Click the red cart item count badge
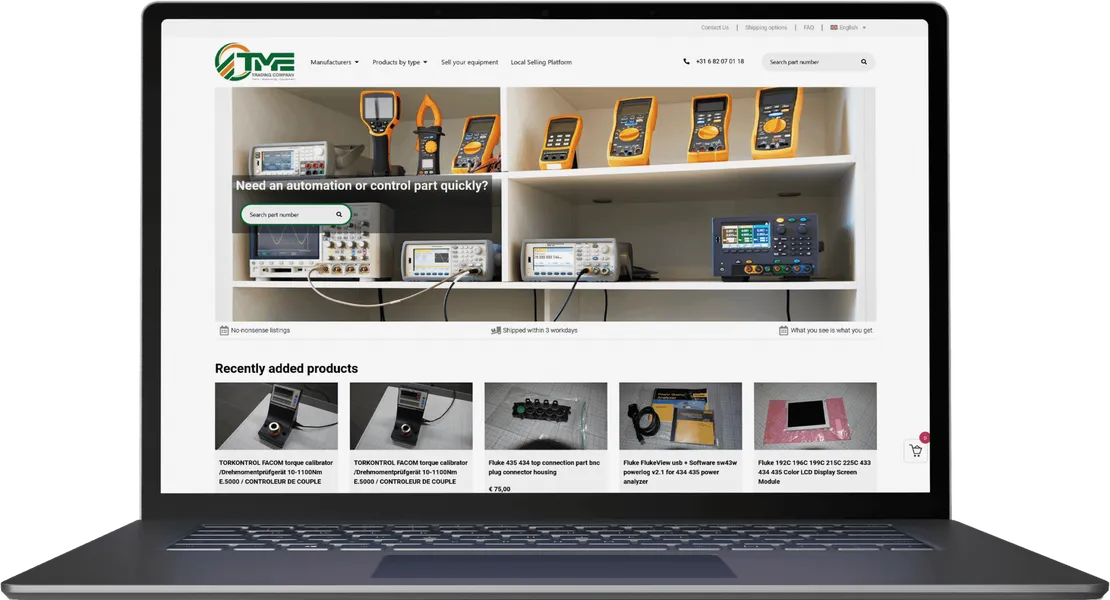The height and width of the screenshot is (600, 1110). coord(924,438)
